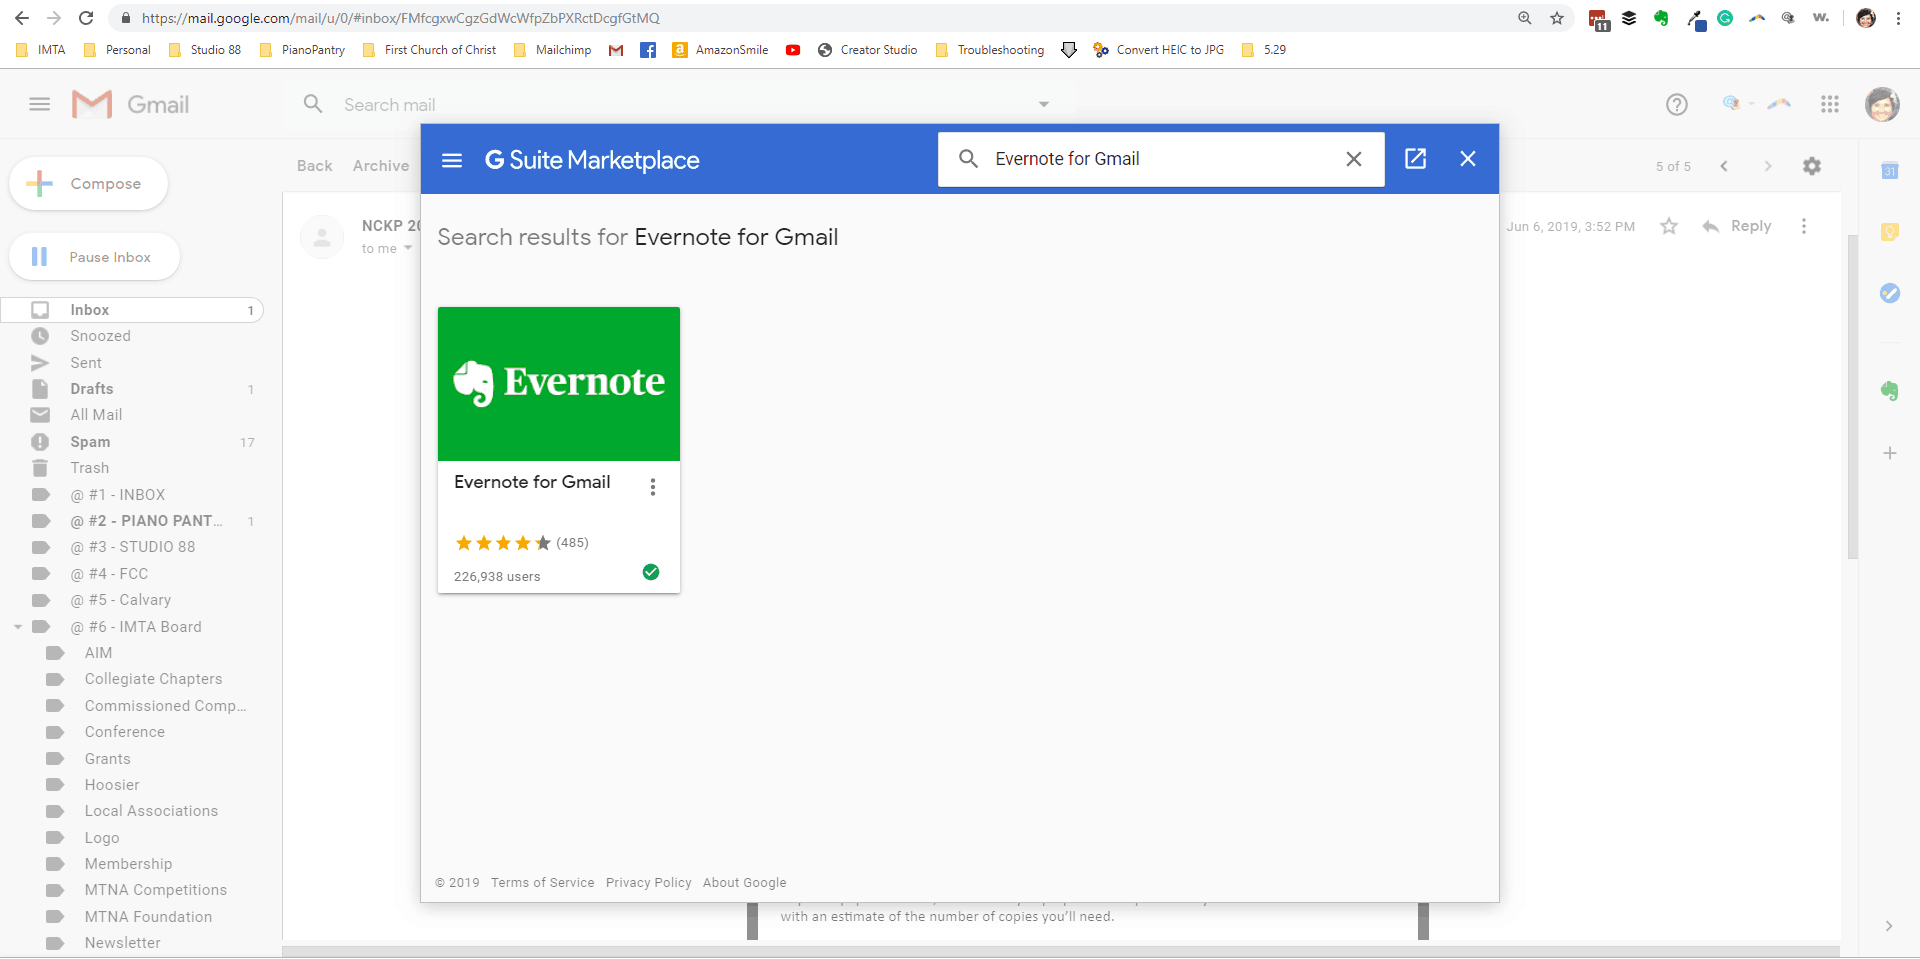Open About Google link

coord(744,883)
